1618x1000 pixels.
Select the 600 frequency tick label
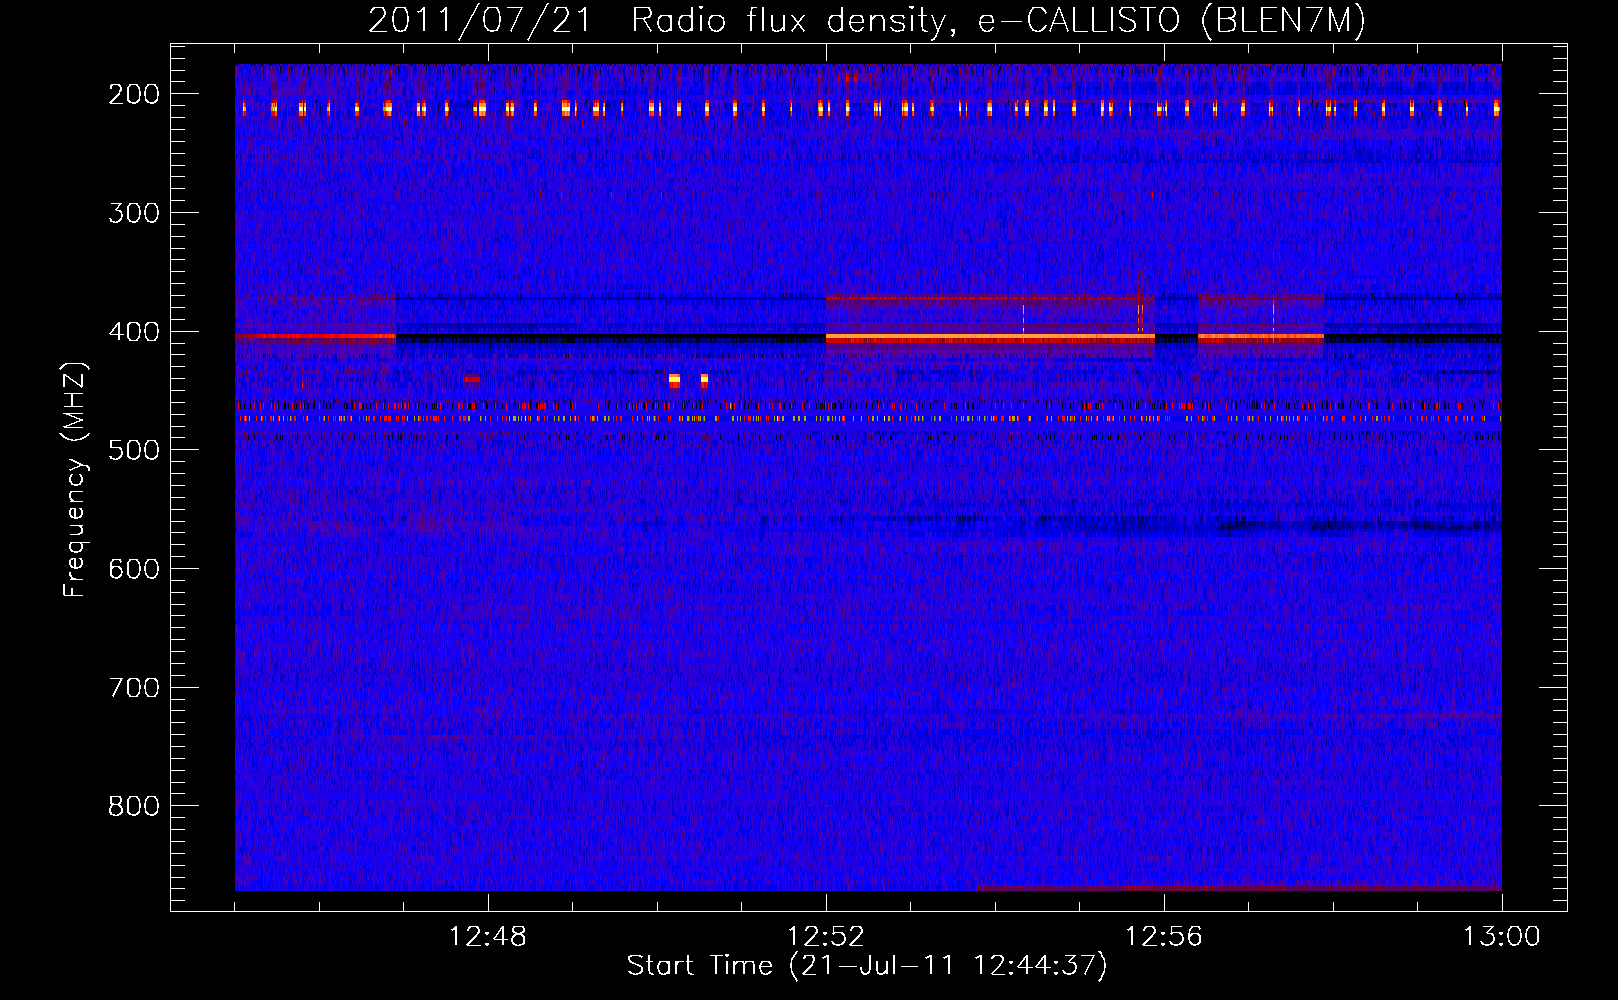(134, 569)
